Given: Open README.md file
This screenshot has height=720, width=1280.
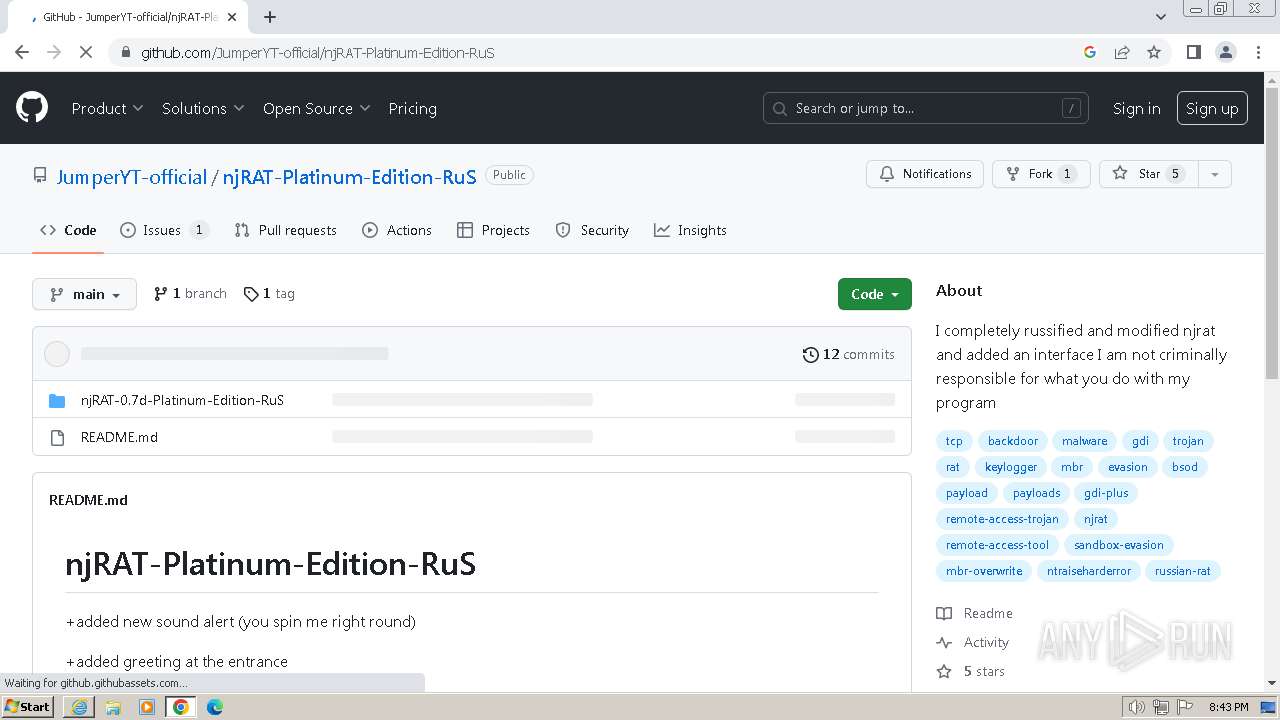Looking at the screenshot, I should click(119, 437).
